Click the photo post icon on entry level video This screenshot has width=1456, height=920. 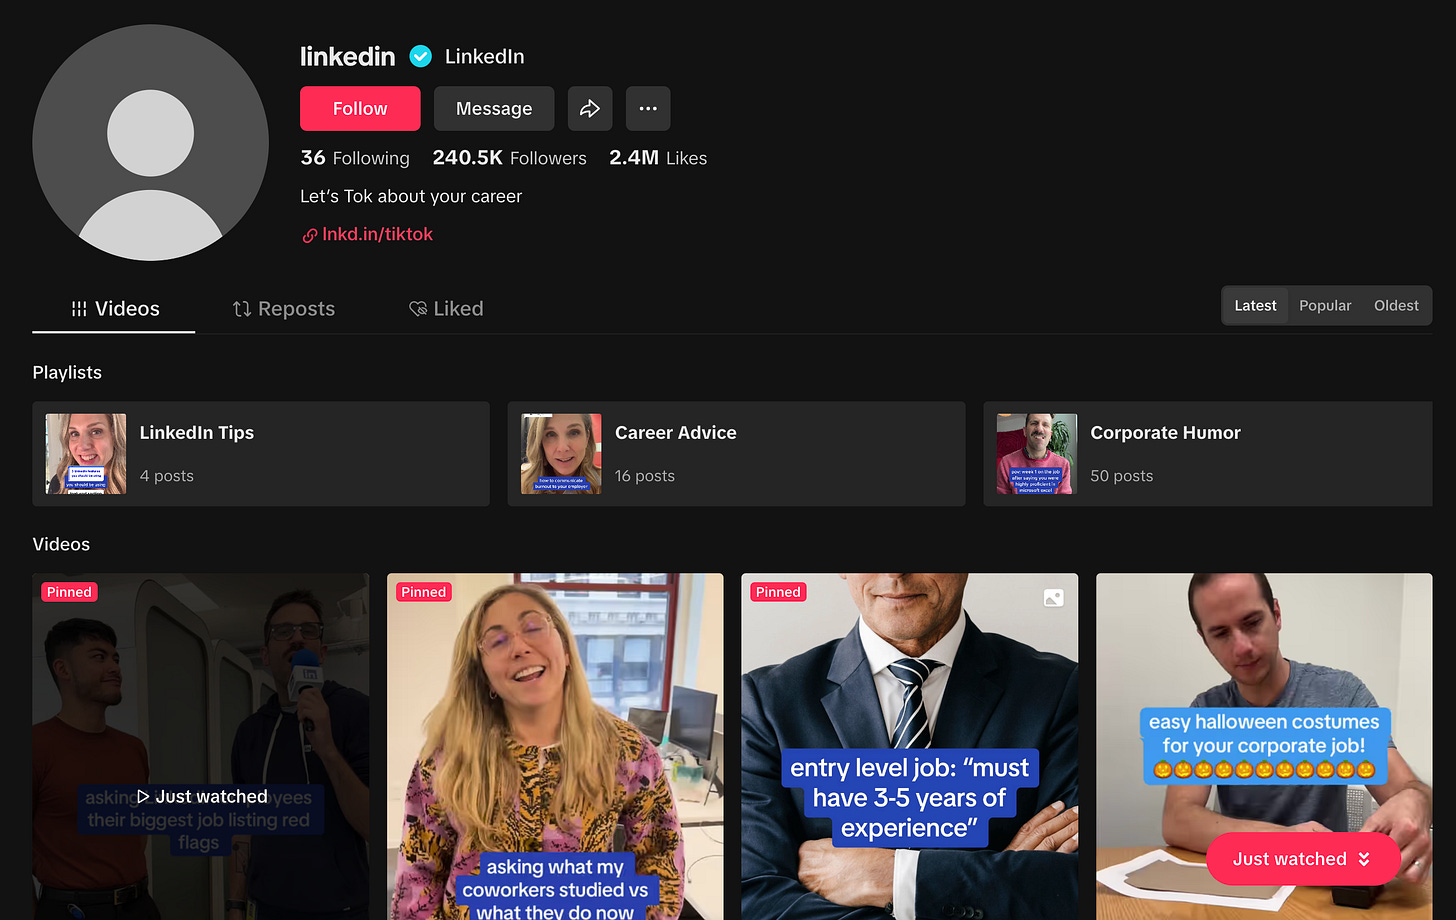(1053, 597)
